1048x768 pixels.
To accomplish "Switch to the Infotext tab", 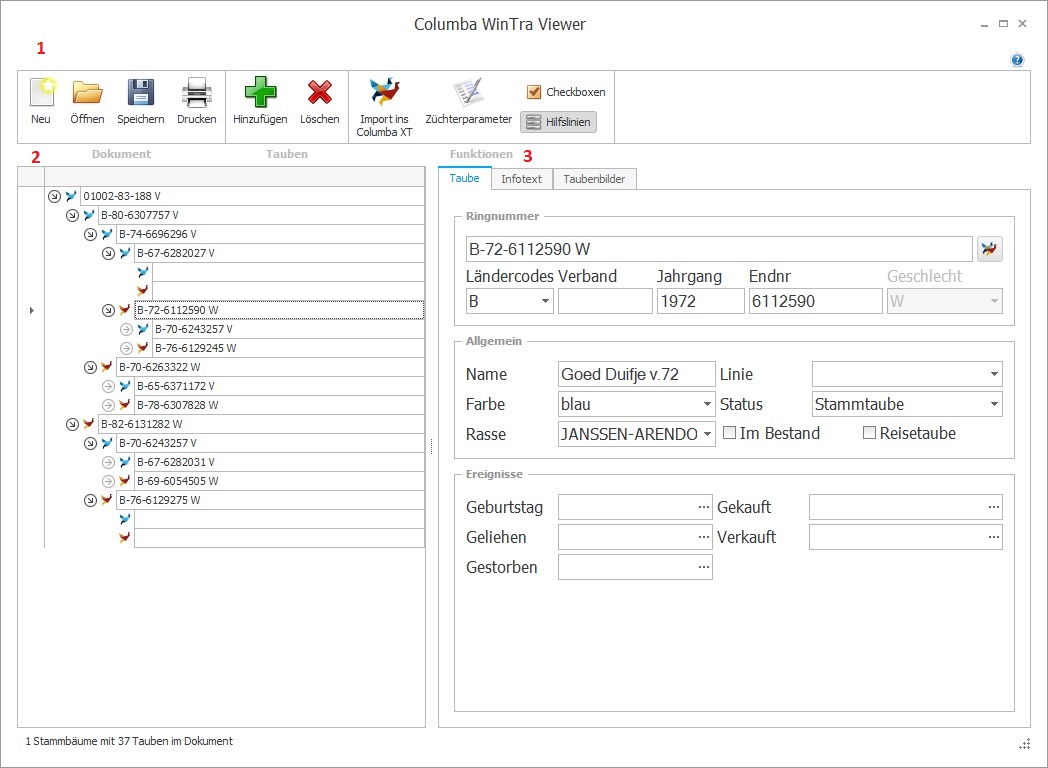I will tap(521, 179).
